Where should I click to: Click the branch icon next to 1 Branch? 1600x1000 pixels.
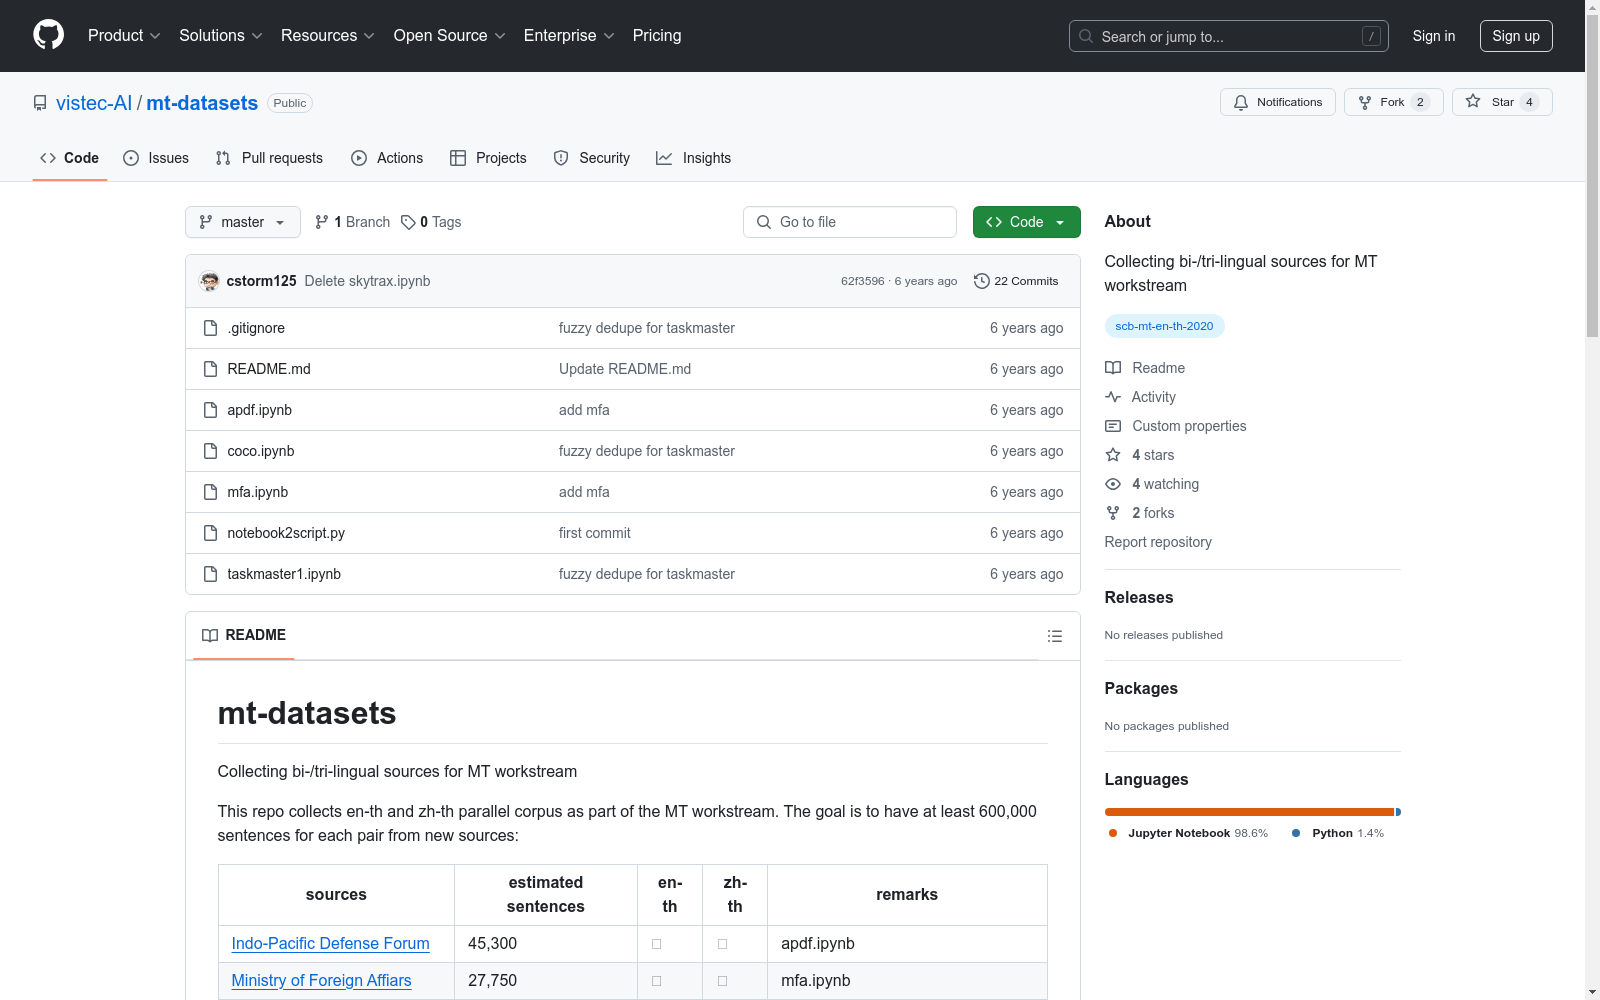pyautogui.click(x=322, y=222)
